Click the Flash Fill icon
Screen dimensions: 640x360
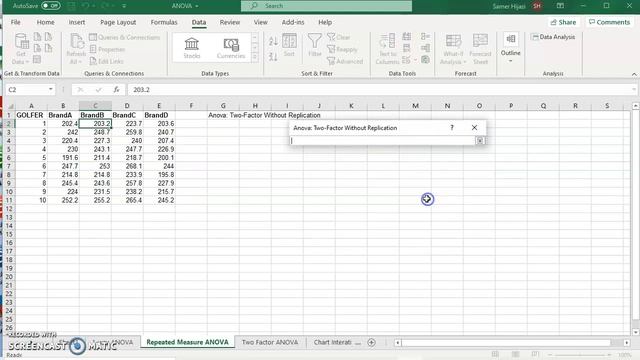[407, 37]
